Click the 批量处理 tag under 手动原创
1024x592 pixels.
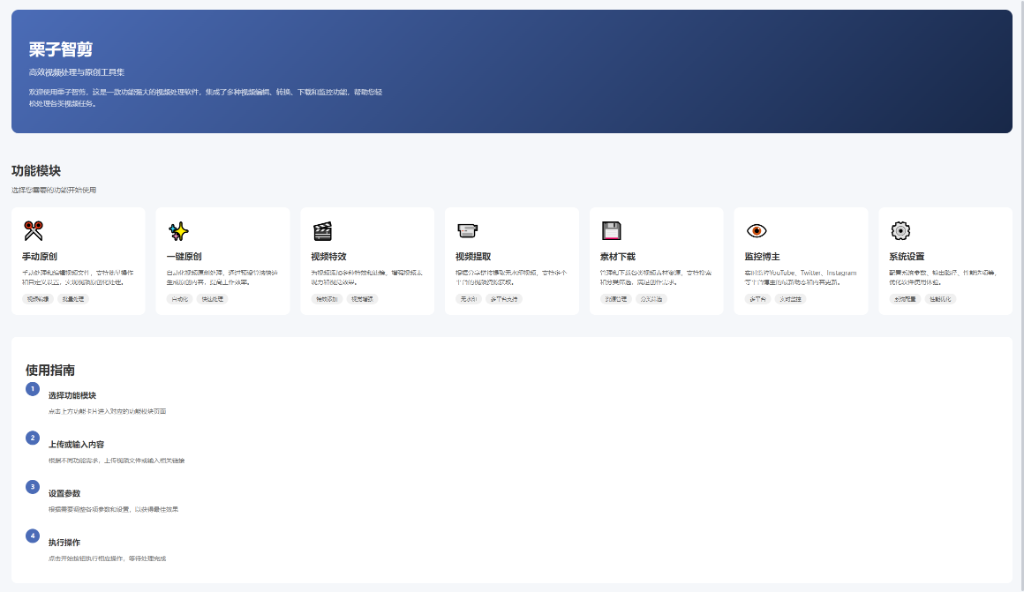click(x=75, y=299)
